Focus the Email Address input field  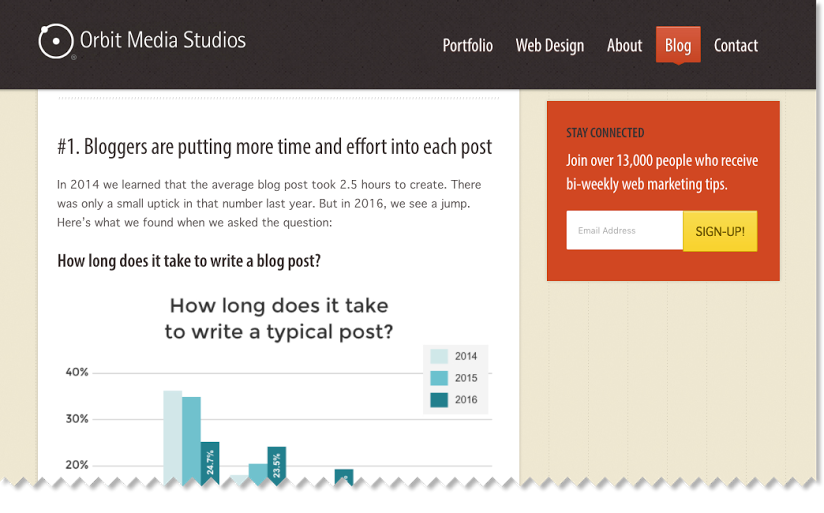pyautogui.click(x=624, y=230)
